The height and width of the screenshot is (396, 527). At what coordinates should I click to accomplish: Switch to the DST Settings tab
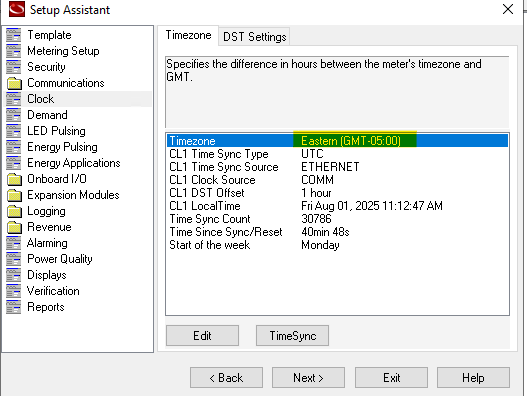pos(254,37)
